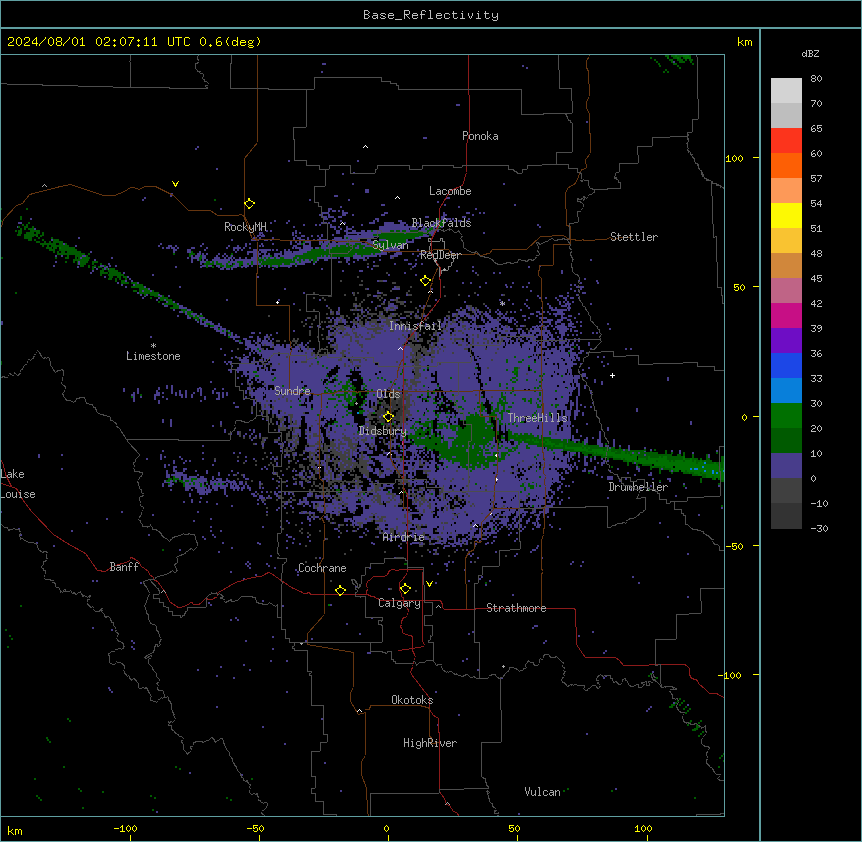Click the yellow diamond marker below Cochrane
The height and width of the screenshot is (842, 862).
point(340,590)
